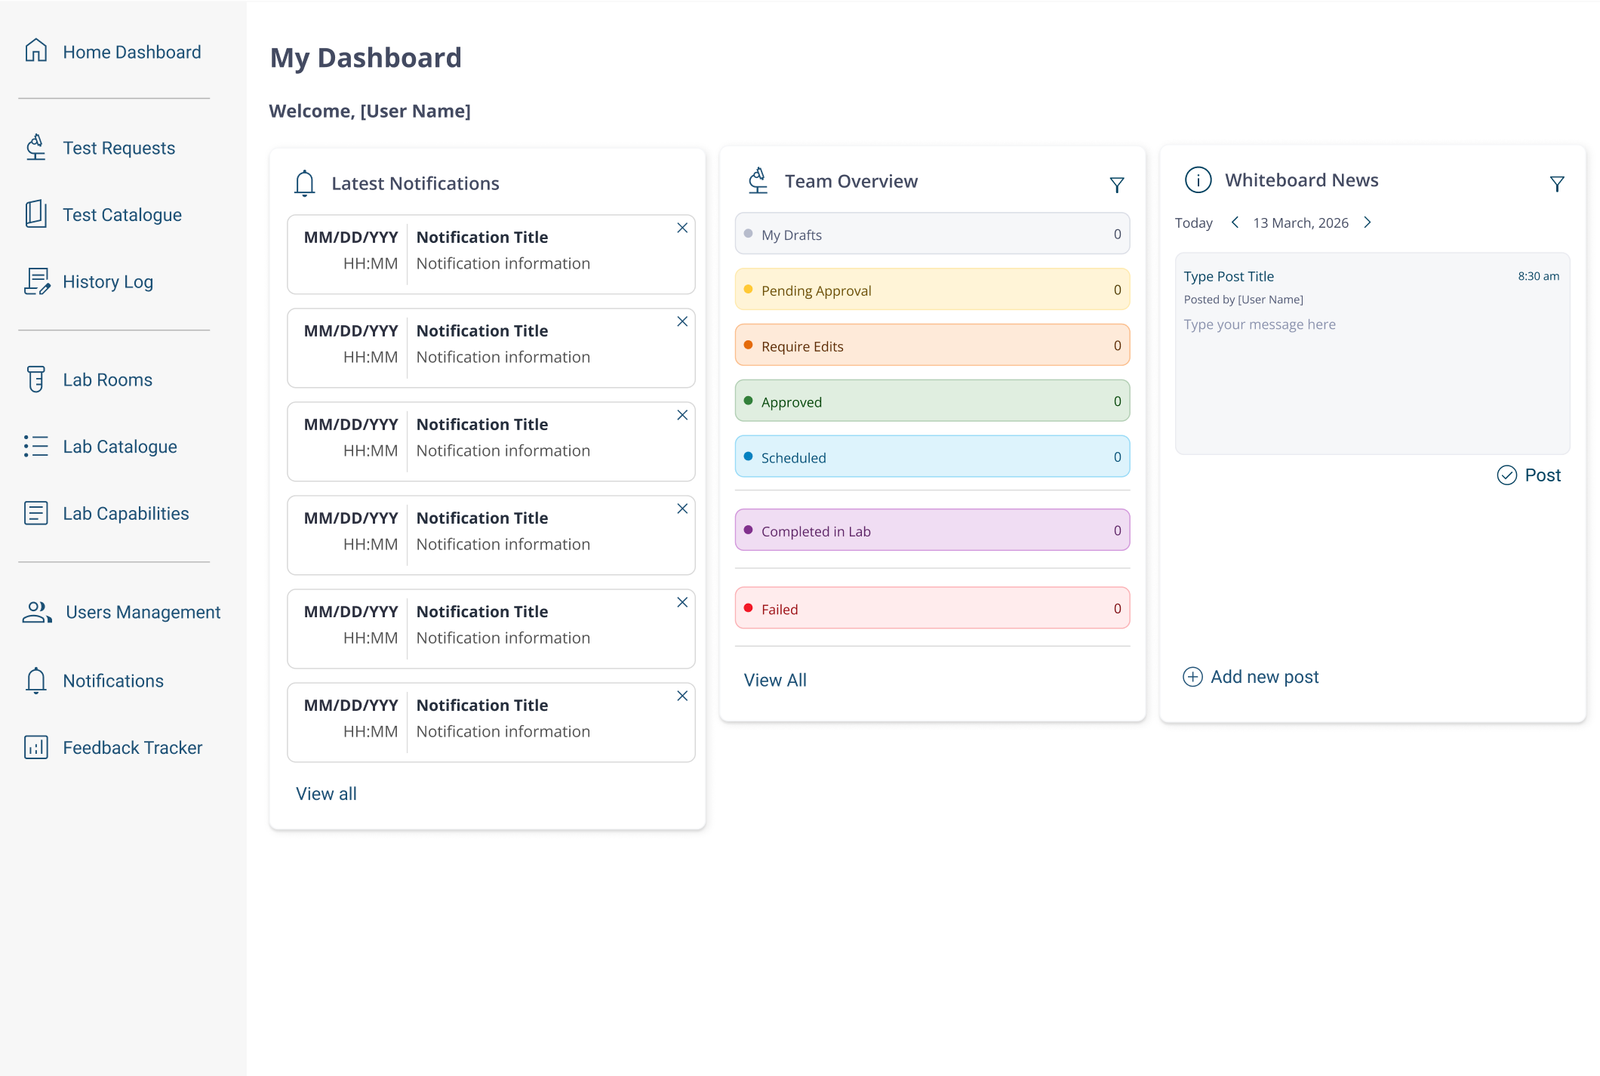
Task: Click the 8:30 am post time
Action: click(x=1539, y=276)
